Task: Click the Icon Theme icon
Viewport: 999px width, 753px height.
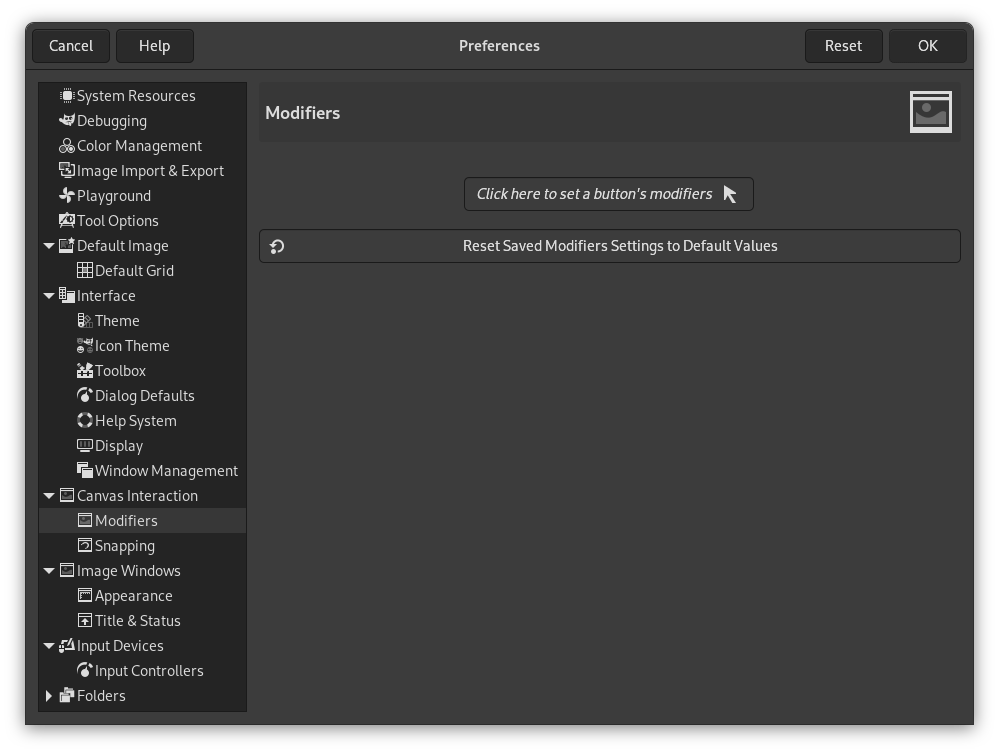Action: pyautogui.click(x=85, y=345)
